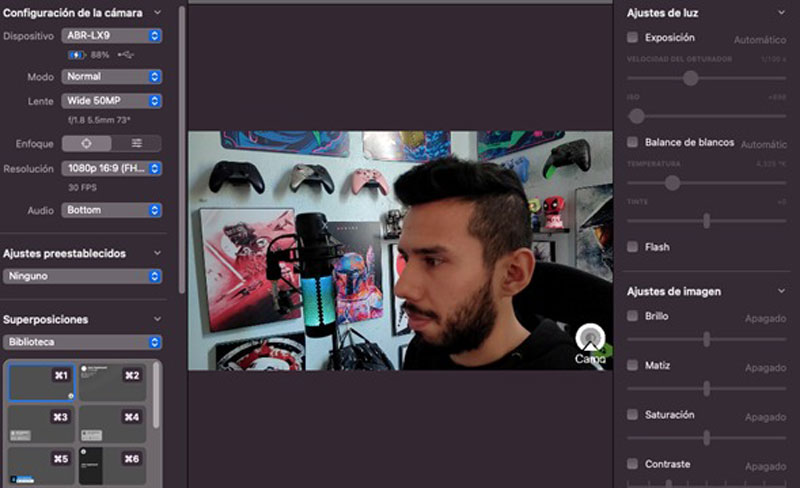Enable the Flash checkbox
The image size is (800, 488).
632,247
